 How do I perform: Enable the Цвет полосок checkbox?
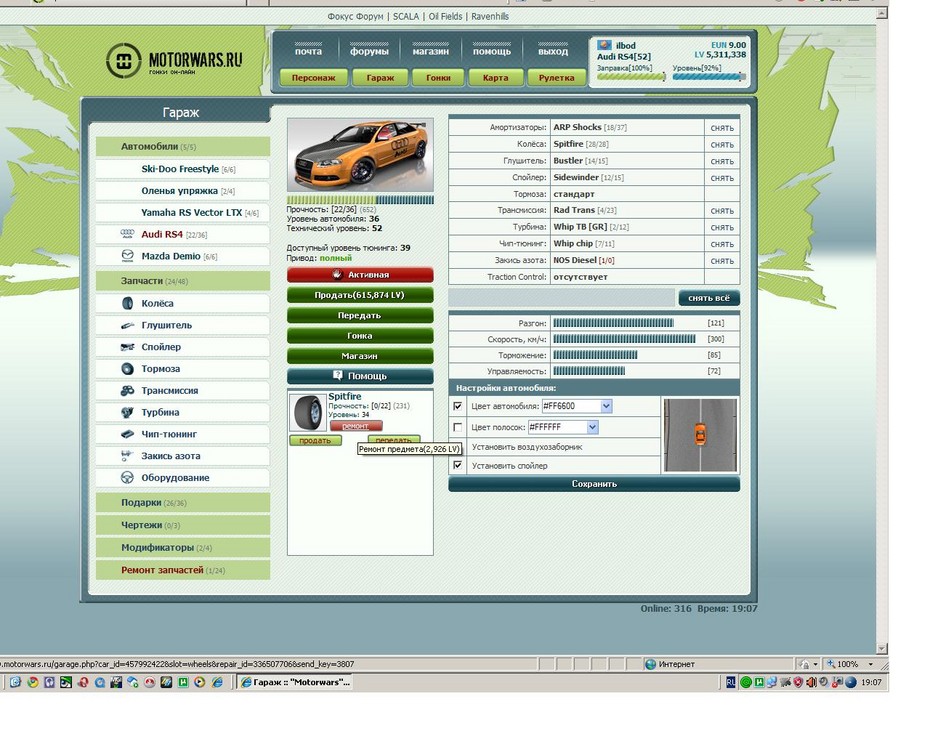[457, 427]
